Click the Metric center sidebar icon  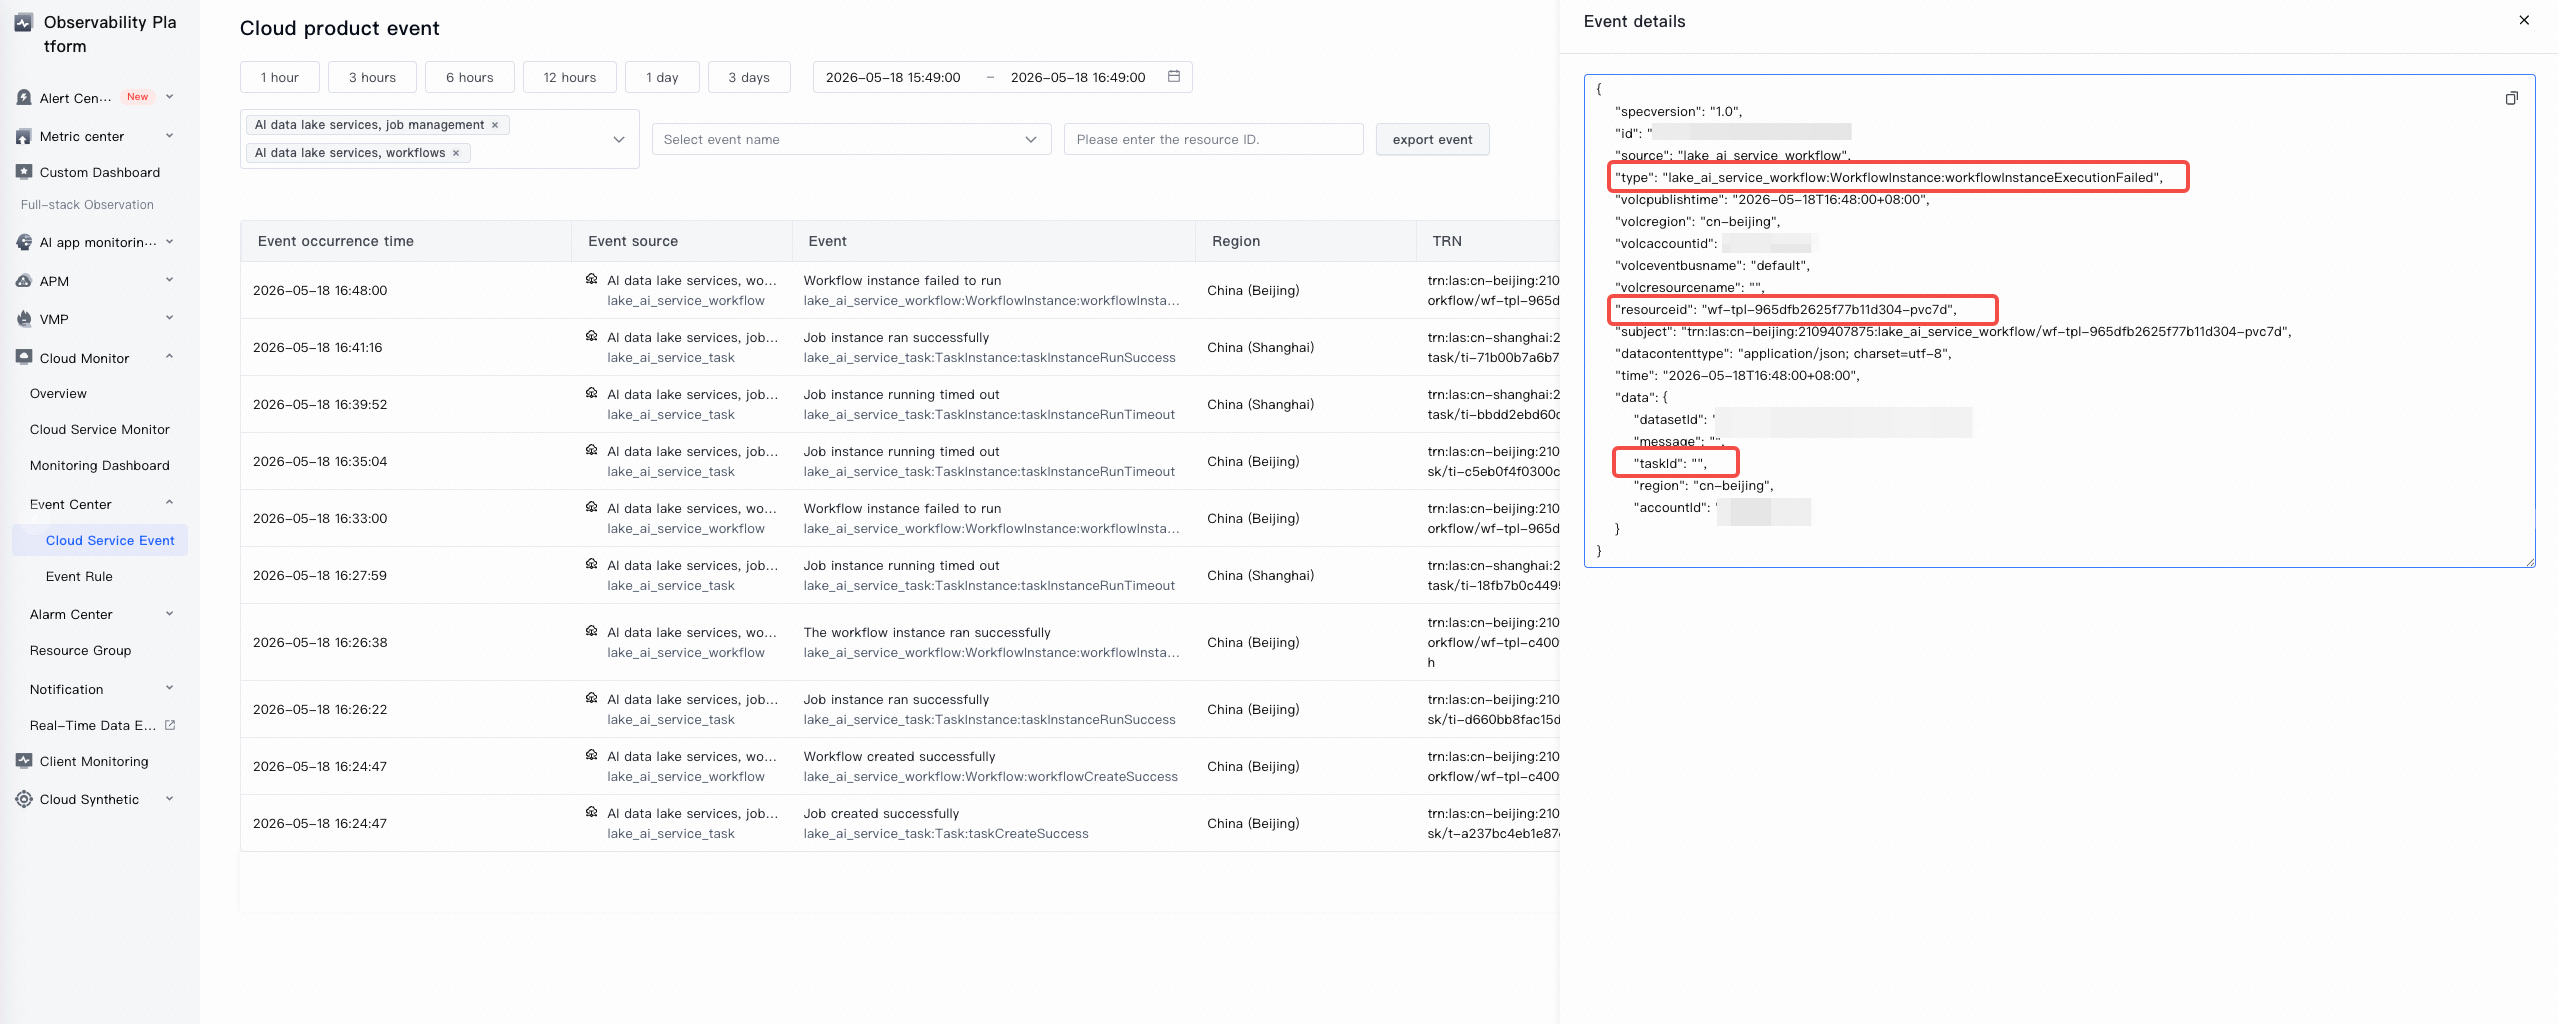(x=24, y=136)
